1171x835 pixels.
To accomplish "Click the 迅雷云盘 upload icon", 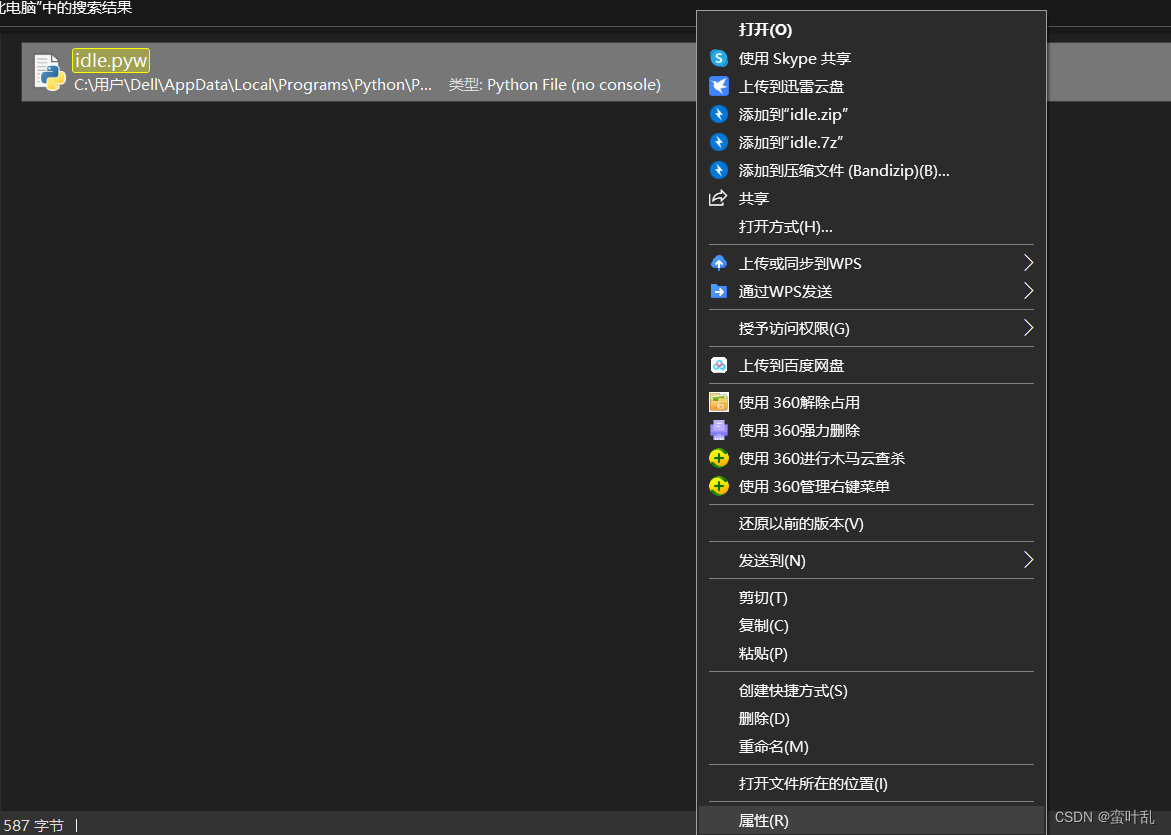I will pos(719,86).
